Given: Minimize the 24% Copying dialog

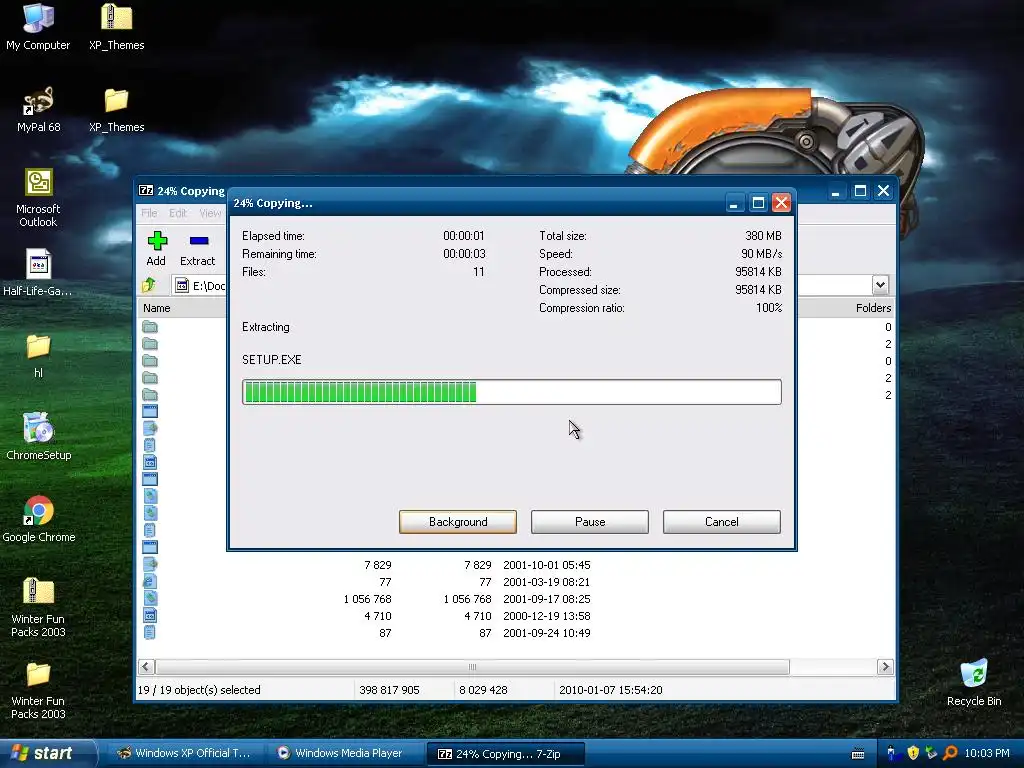Looking at the screenshot, I should coord(734,203).
